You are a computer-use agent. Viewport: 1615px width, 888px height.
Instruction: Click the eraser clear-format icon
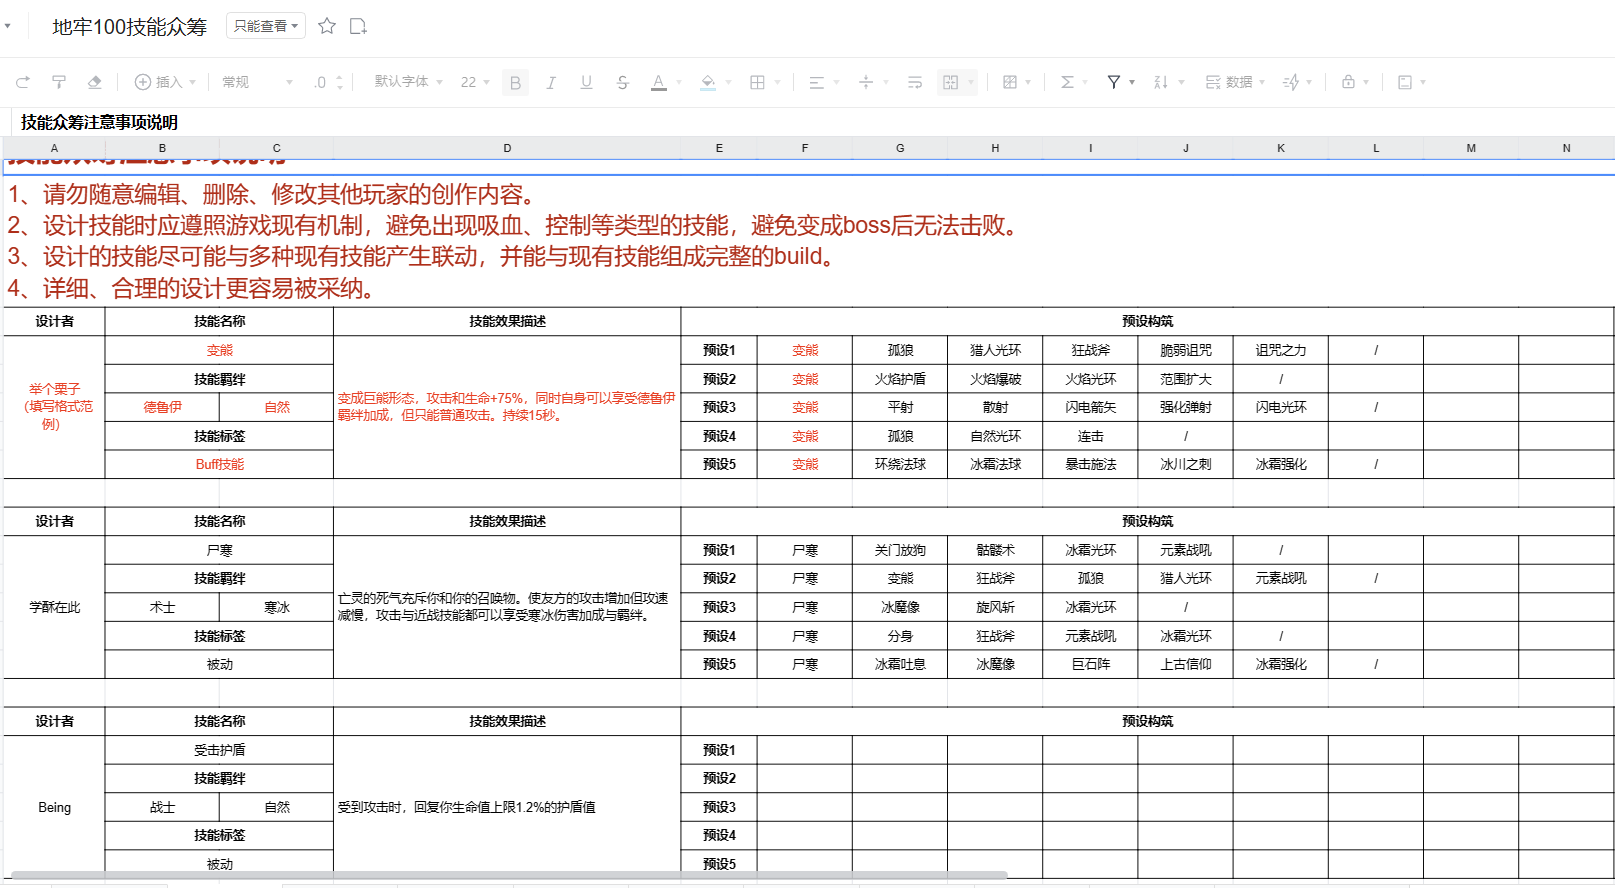[x=95, y=82]
